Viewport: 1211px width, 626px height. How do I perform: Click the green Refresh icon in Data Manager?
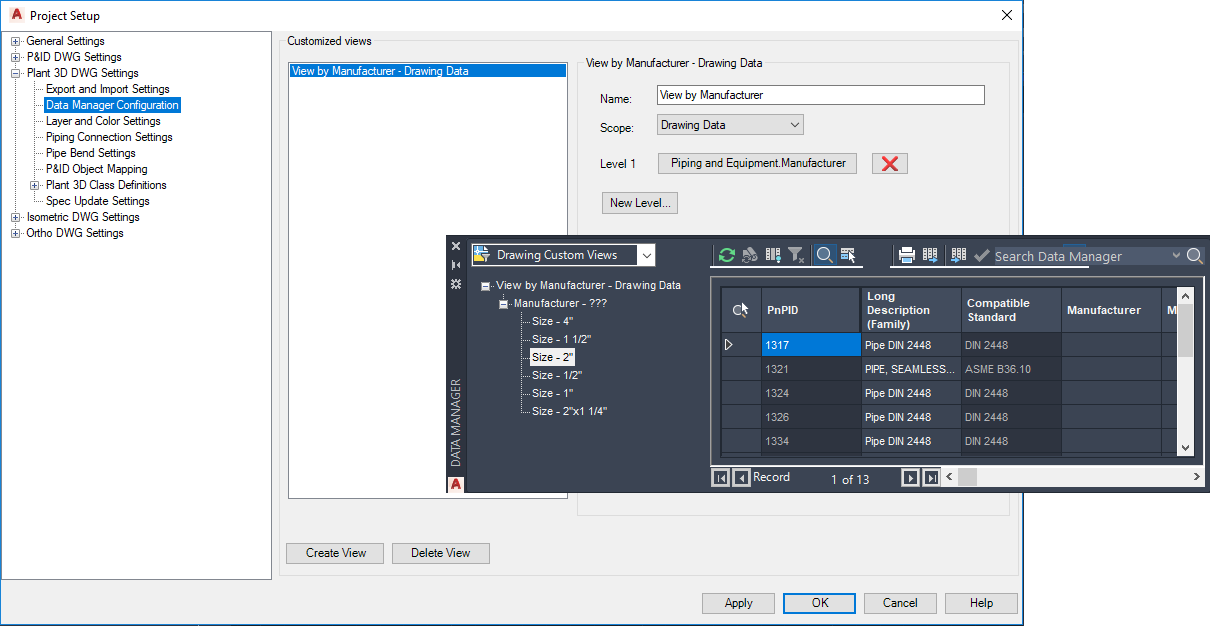[x=727, y=255]
